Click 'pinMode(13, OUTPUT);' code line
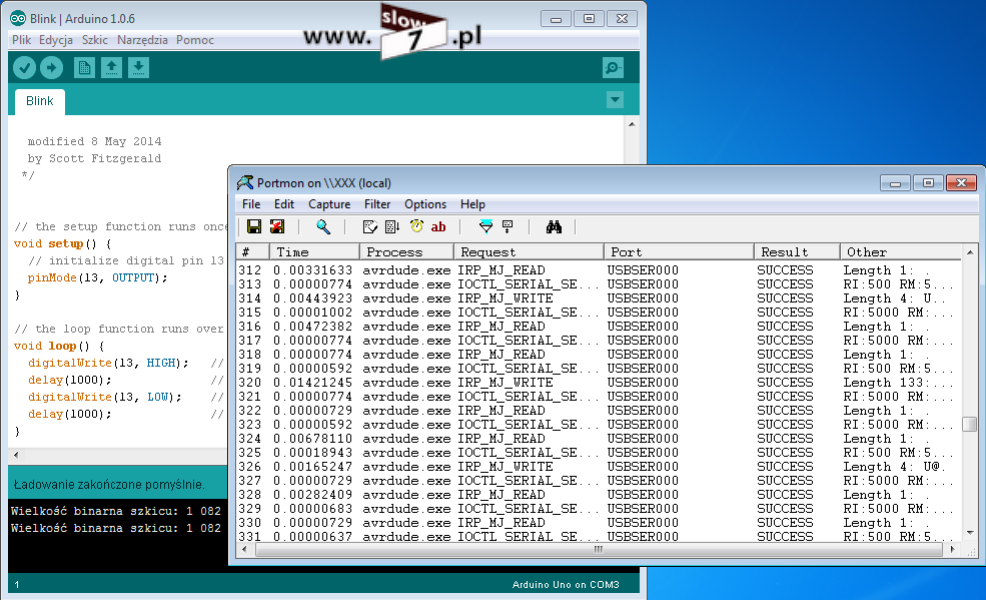The image size is (986, 600). (x=97, y=278)
